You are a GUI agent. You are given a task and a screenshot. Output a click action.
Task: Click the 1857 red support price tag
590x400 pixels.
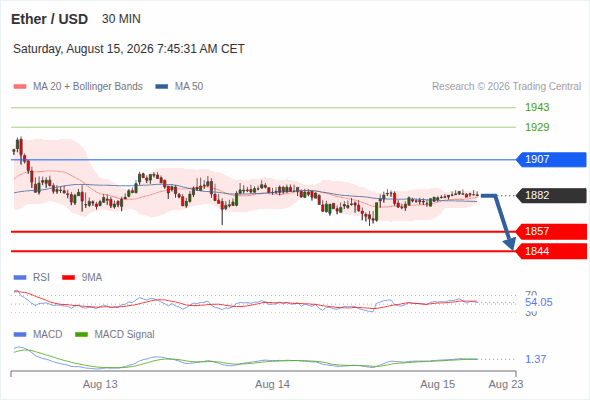point(551,231)
